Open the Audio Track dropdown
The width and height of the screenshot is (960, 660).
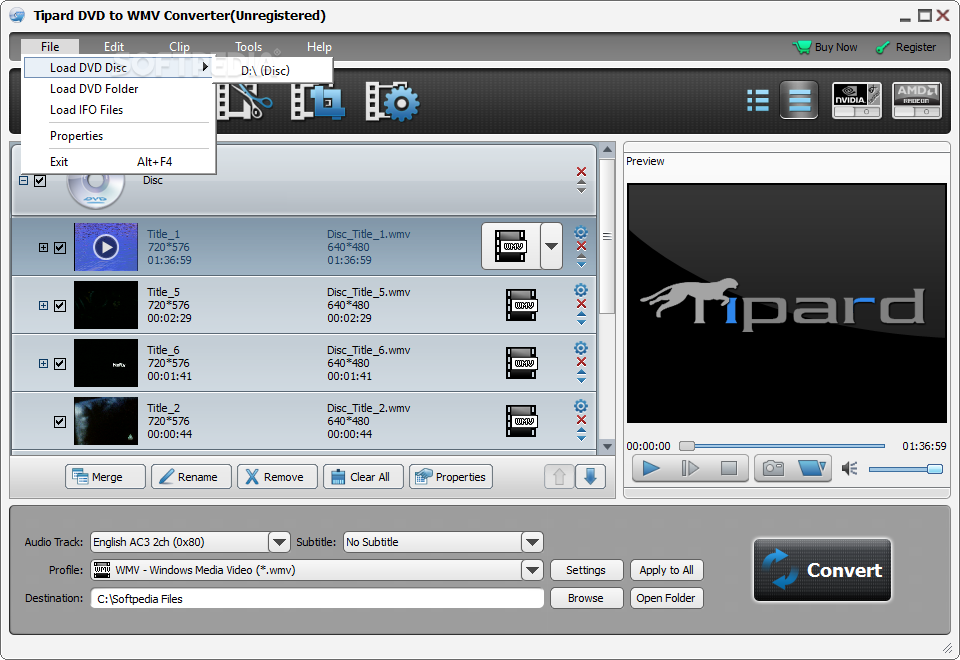(279, 542)
